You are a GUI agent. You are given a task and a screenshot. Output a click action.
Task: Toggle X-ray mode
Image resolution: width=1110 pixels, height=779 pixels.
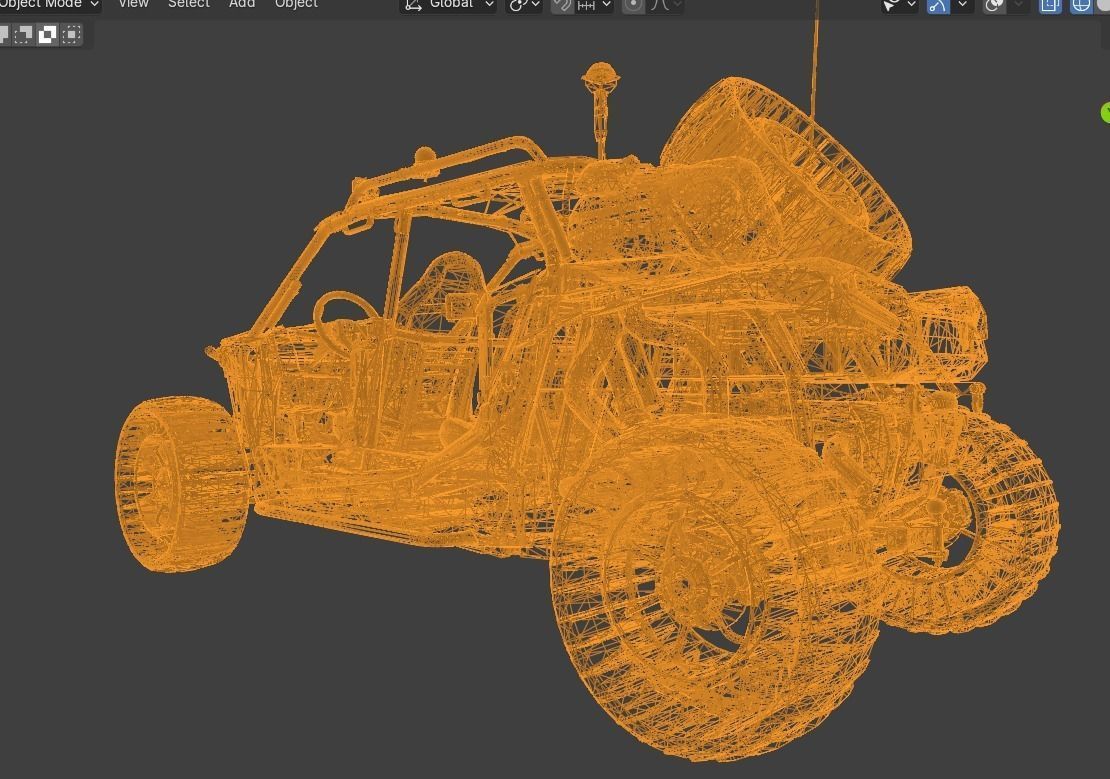click(1050, 6)
